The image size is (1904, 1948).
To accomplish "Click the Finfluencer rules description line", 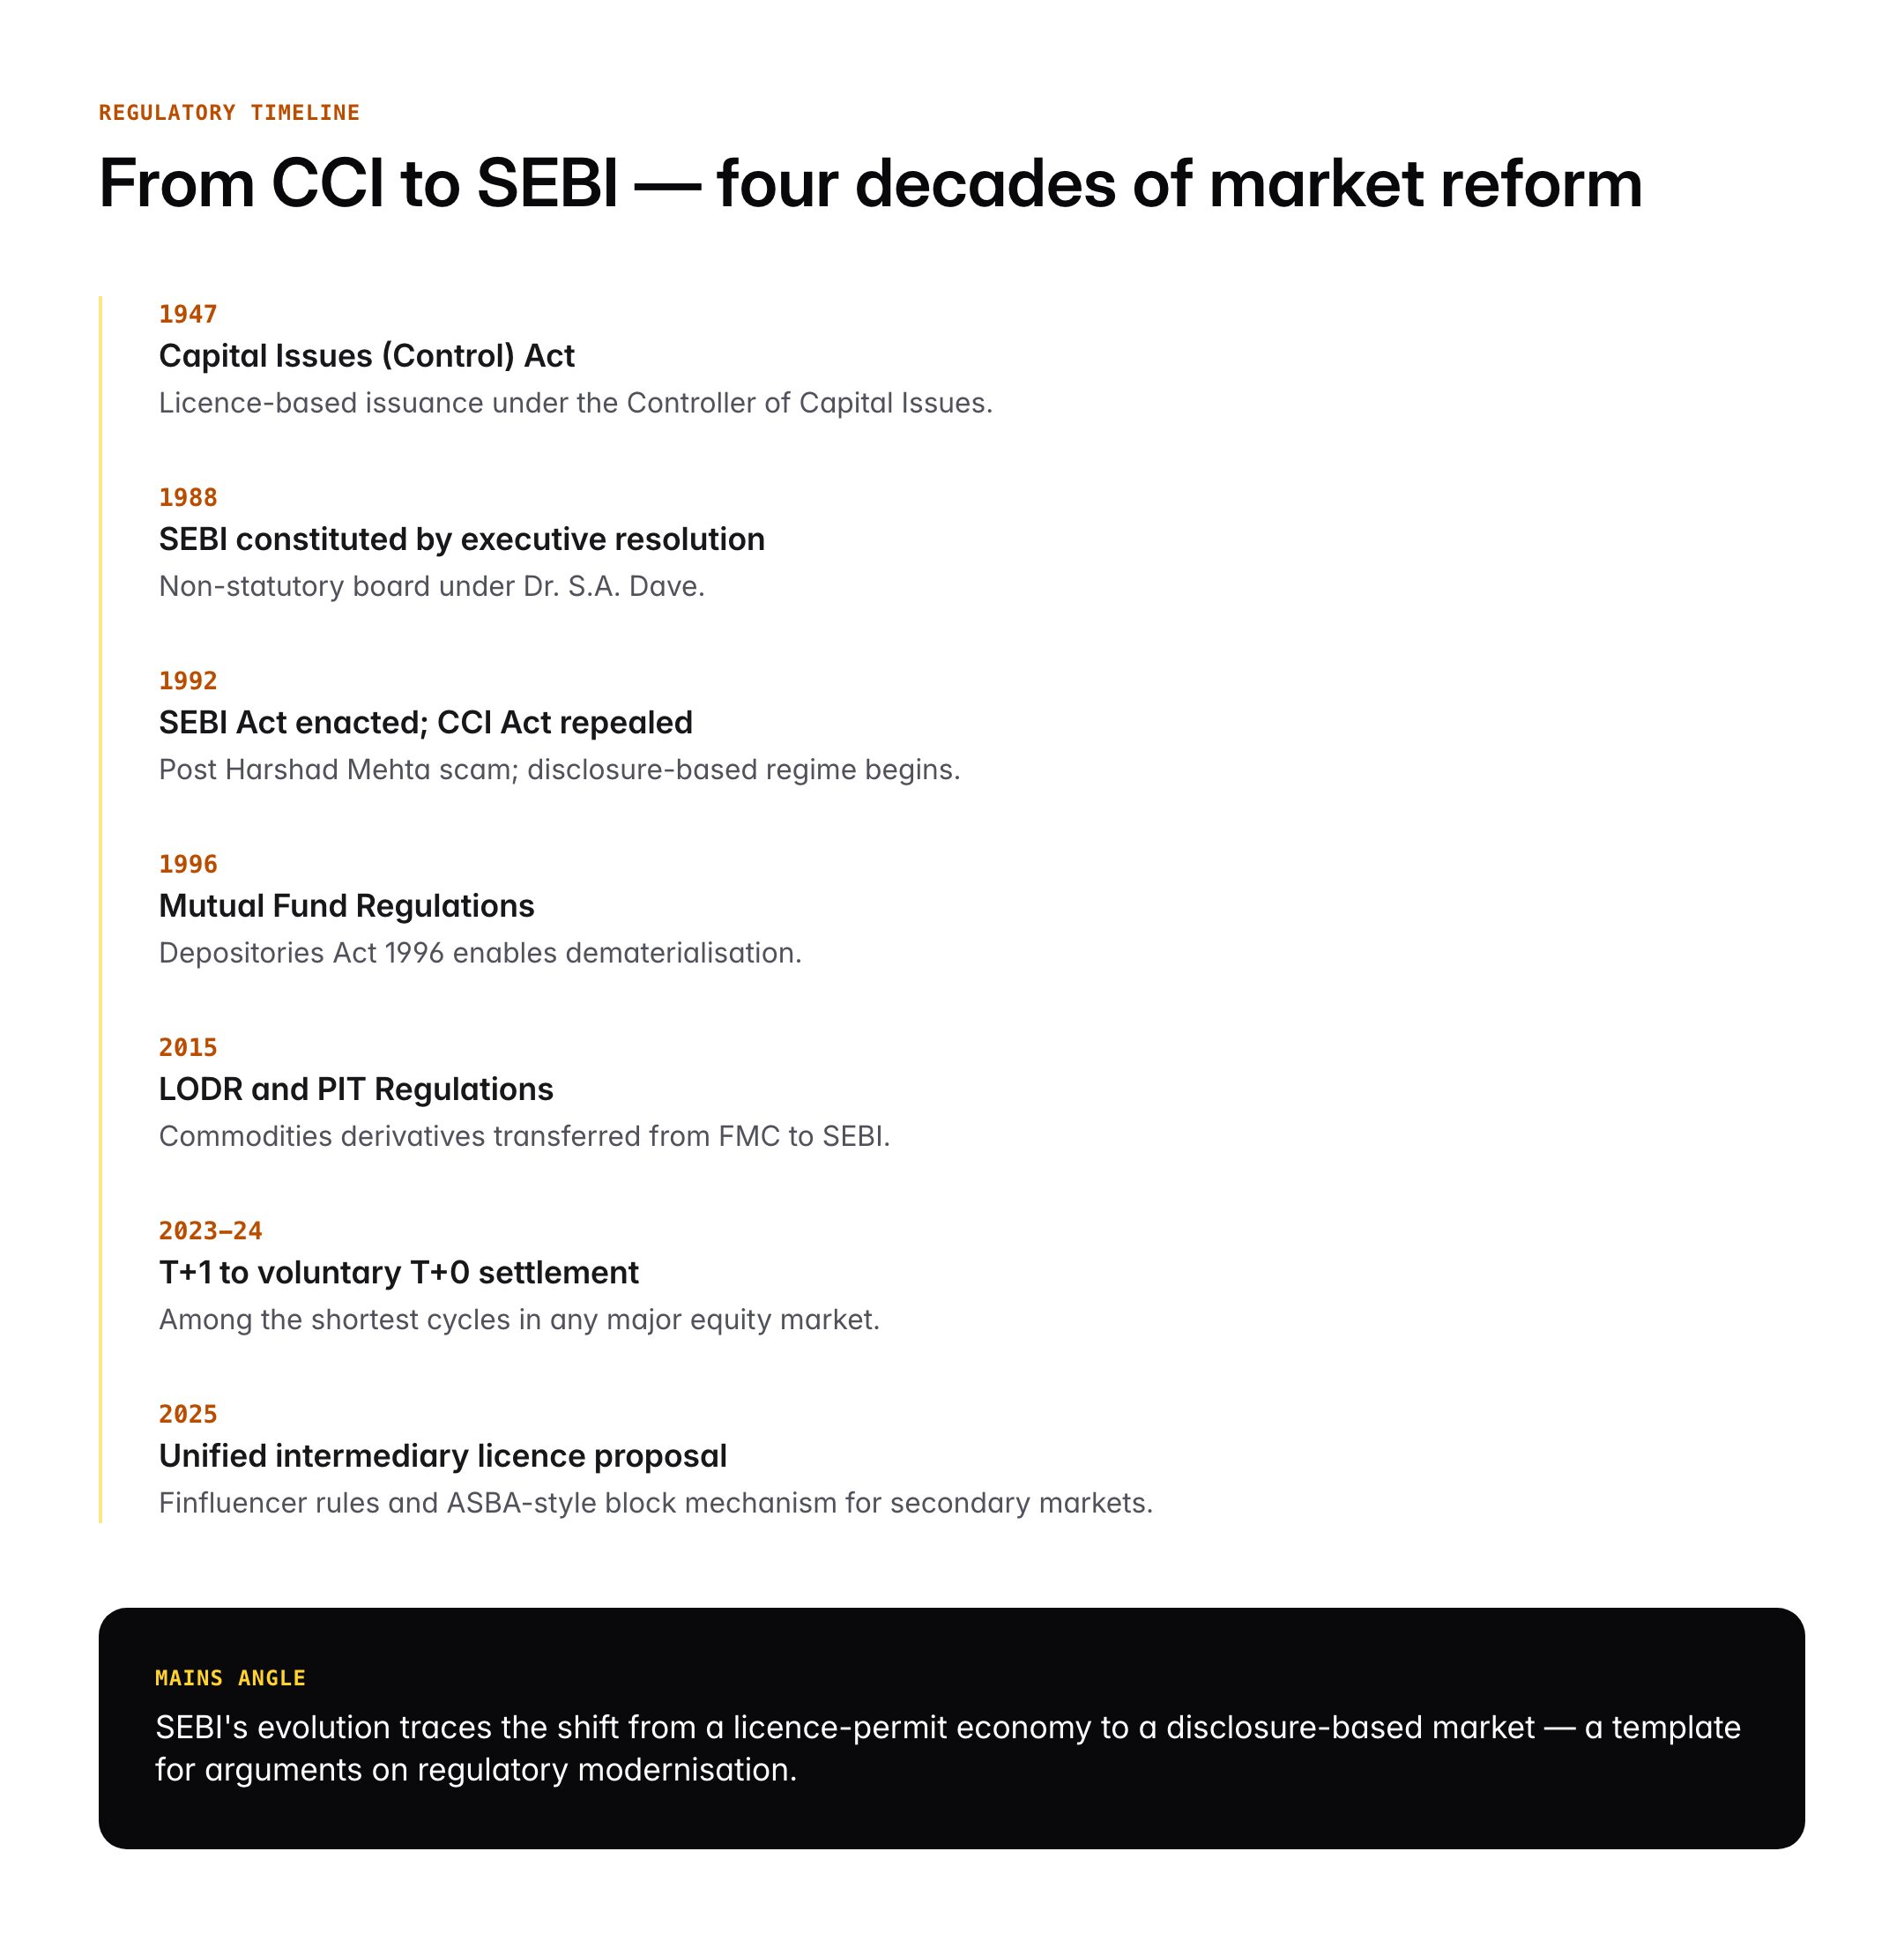I will (655, 1503).
